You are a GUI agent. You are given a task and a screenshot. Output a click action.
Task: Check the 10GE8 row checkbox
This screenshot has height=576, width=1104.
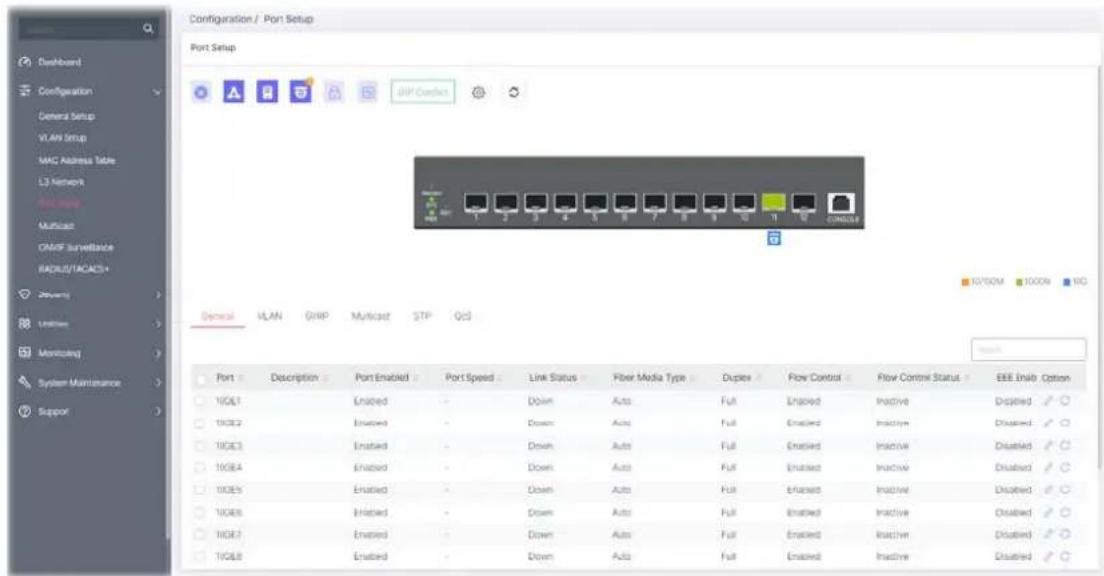click(x=201, y=557)
